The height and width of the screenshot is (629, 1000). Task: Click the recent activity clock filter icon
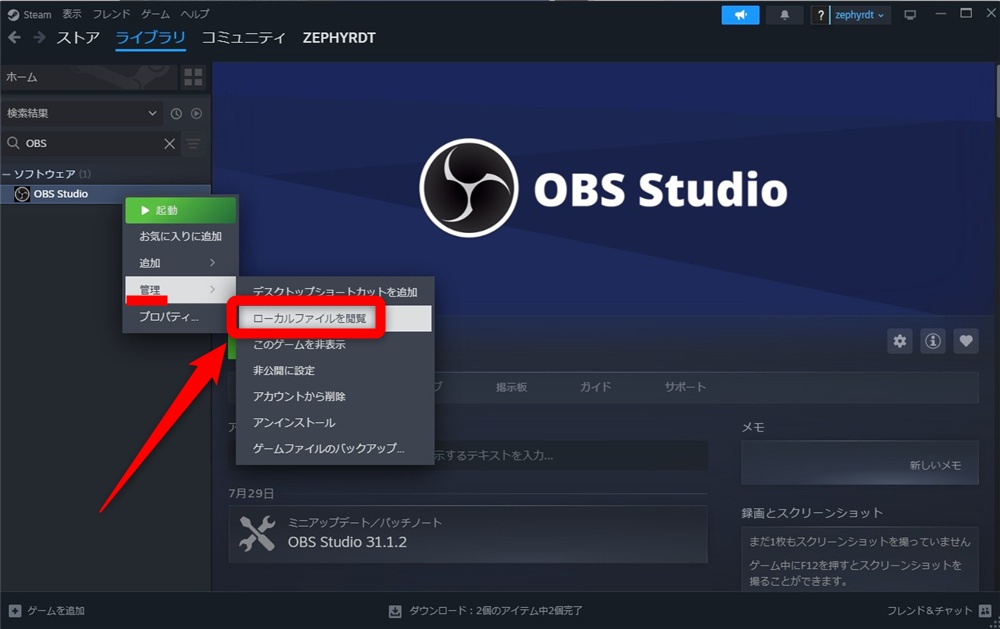pos(176,114)
